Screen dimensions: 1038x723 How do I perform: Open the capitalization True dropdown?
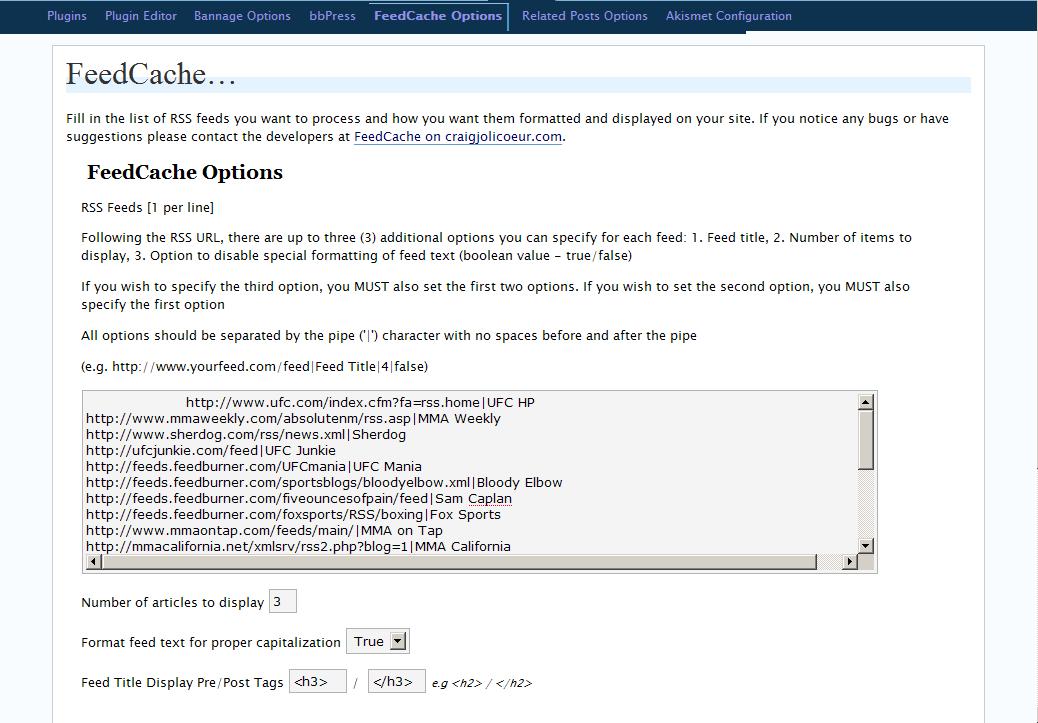point(378,641)
